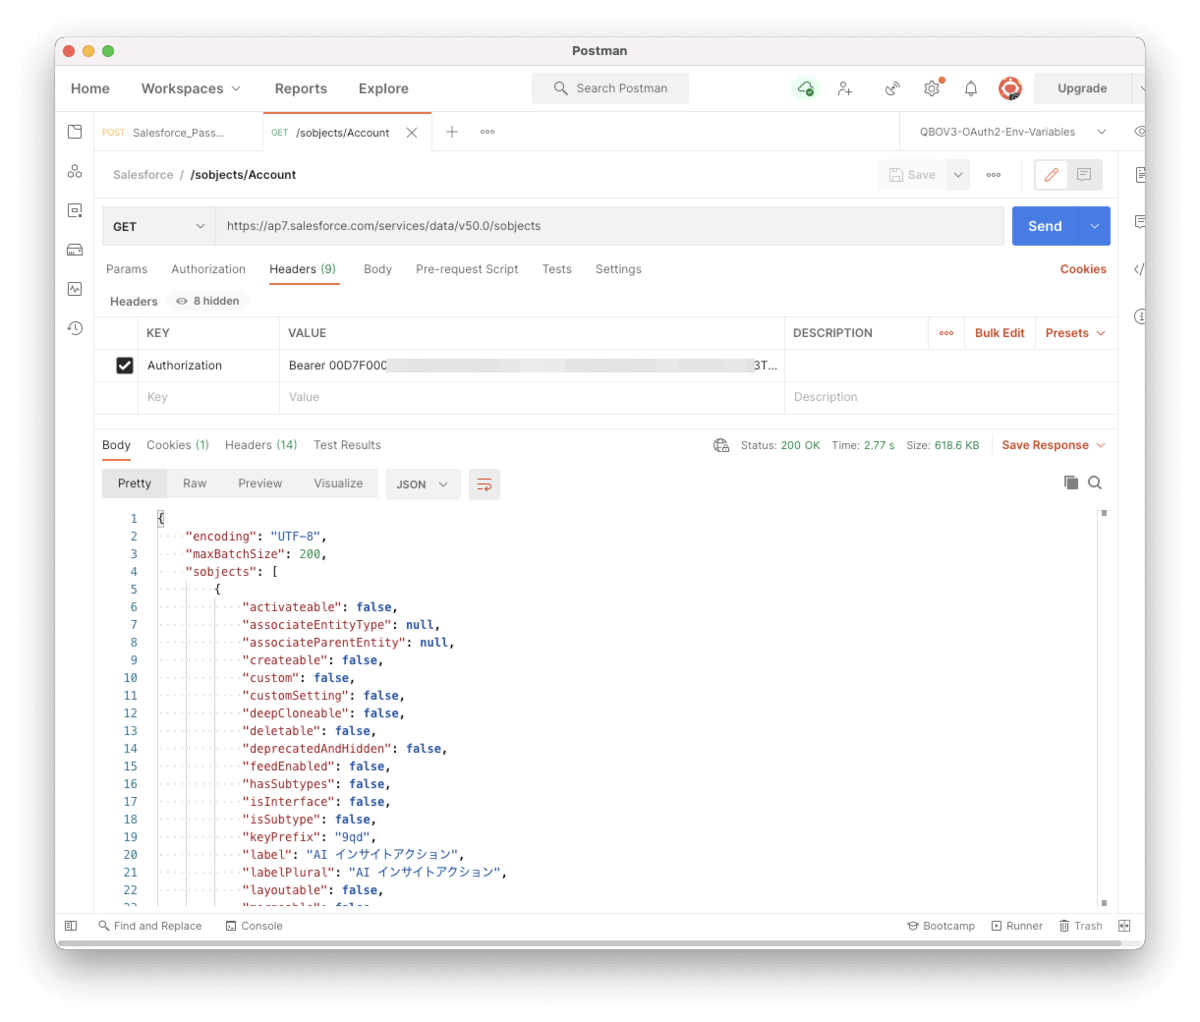
Task: Open the Workspaces dropdown
Action: coord(191,88)
